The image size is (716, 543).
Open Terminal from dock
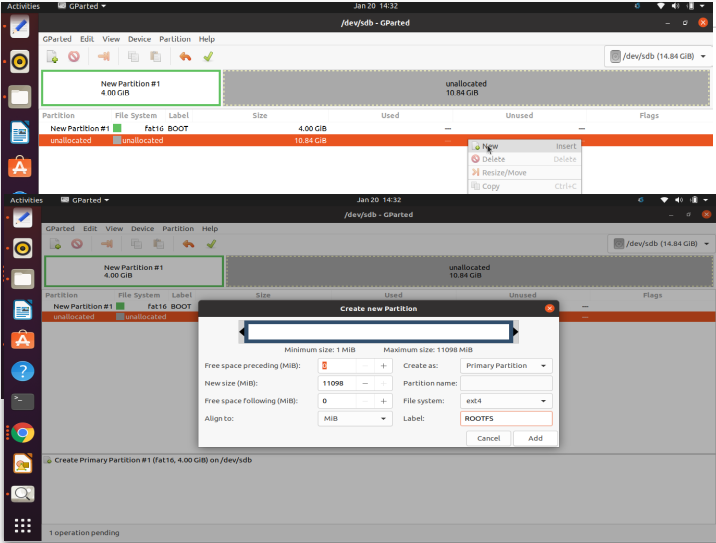(22, 401)
